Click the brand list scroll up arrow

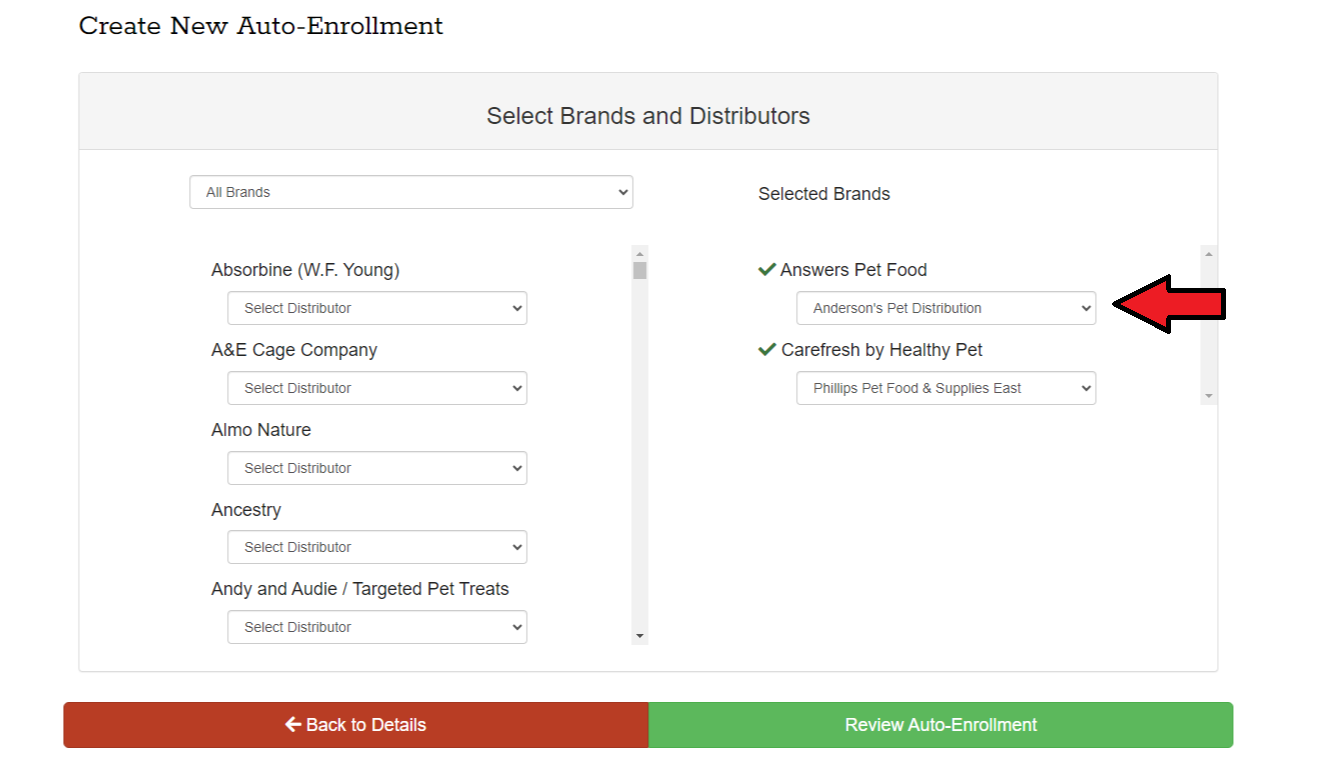[x=640, y=254]
